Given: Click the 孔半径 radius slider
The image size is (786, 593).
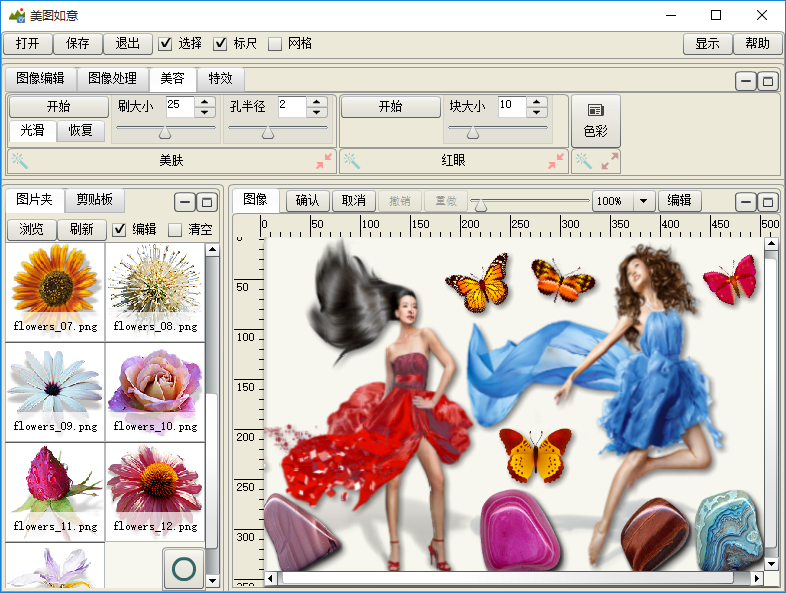Looking at the screenshot, I should (278, 130).
